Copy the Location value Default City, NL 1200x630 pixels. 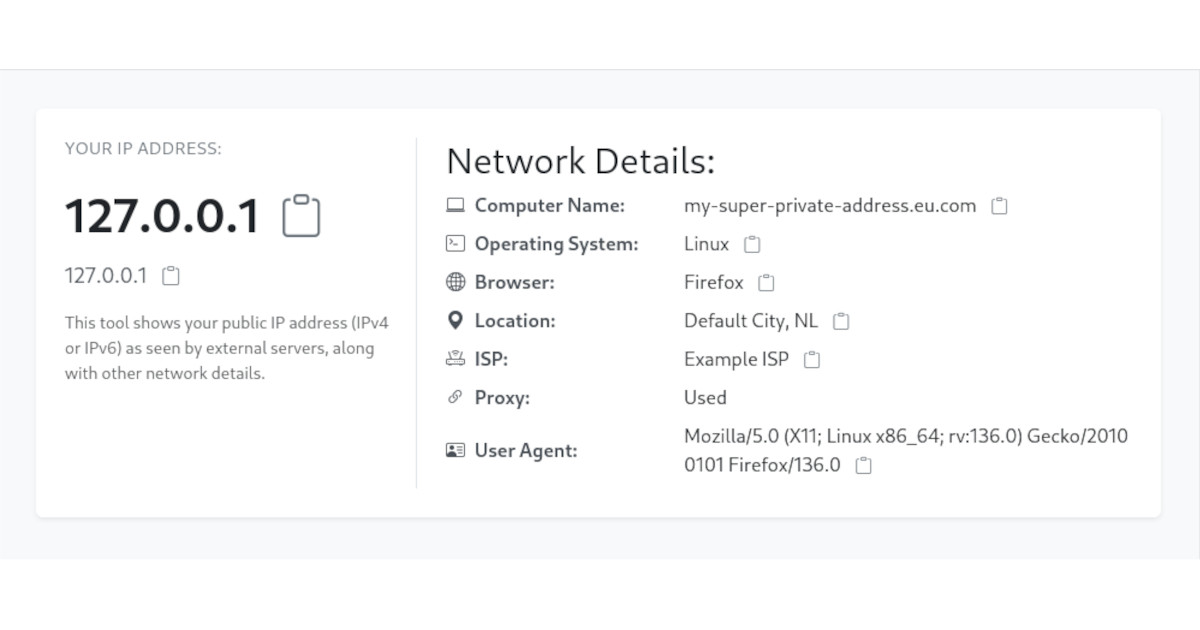841,320
